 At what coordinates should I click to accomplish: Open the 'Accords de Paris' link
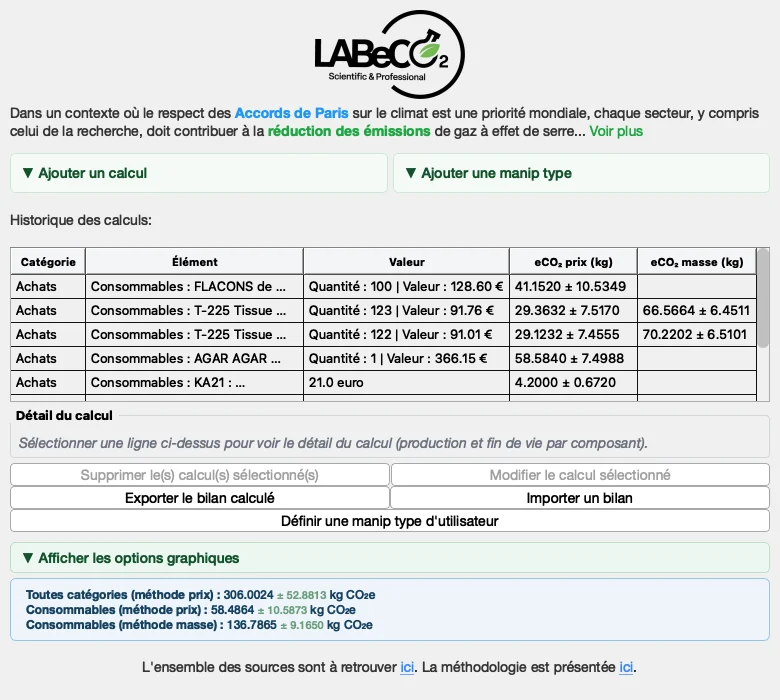point(292,113)
